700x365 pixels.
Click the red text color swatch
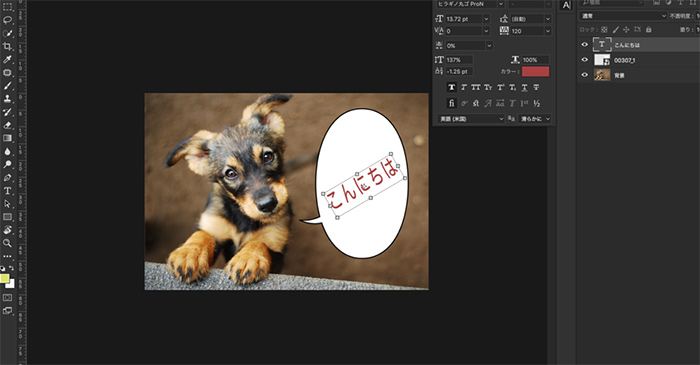[x=535, y=71]
